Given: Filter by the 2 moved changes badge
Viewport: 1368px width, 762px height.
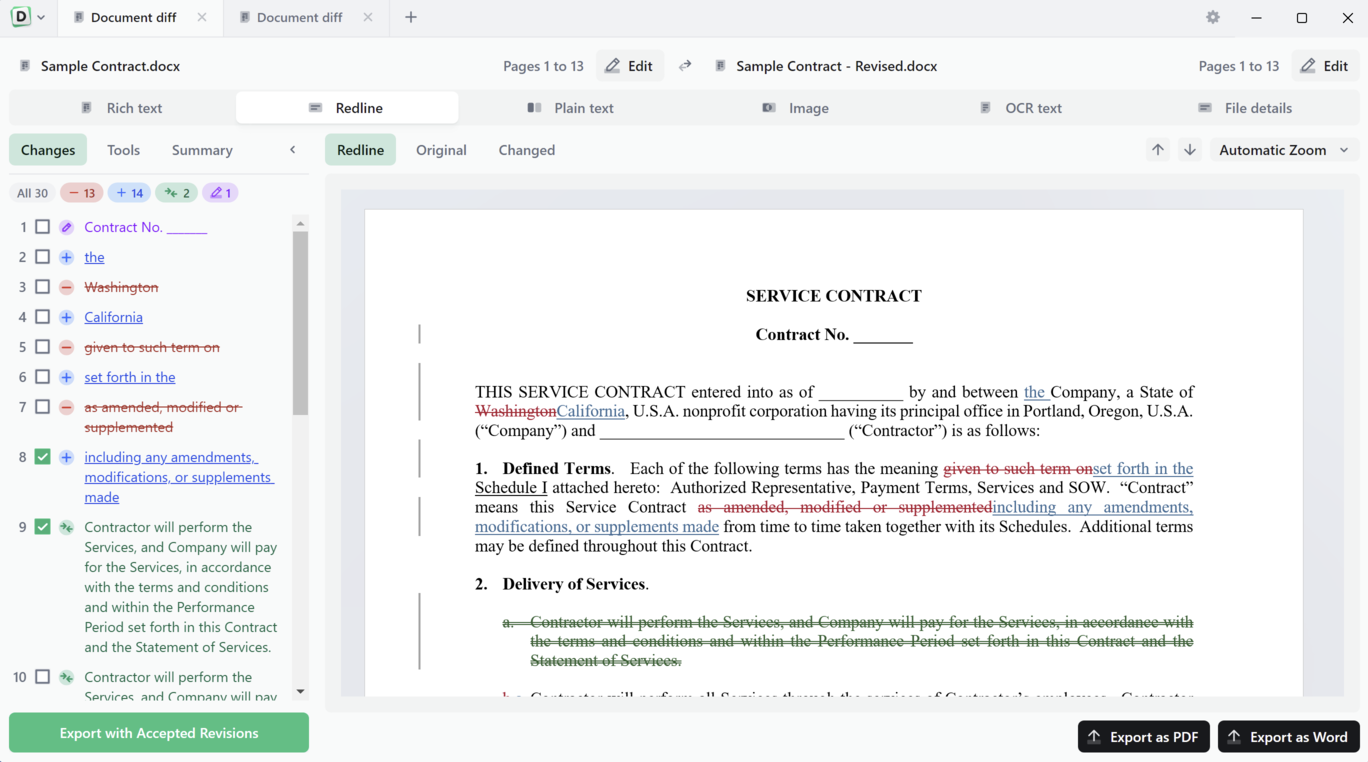Looking at the screenshot, I should tap(176, 193).
